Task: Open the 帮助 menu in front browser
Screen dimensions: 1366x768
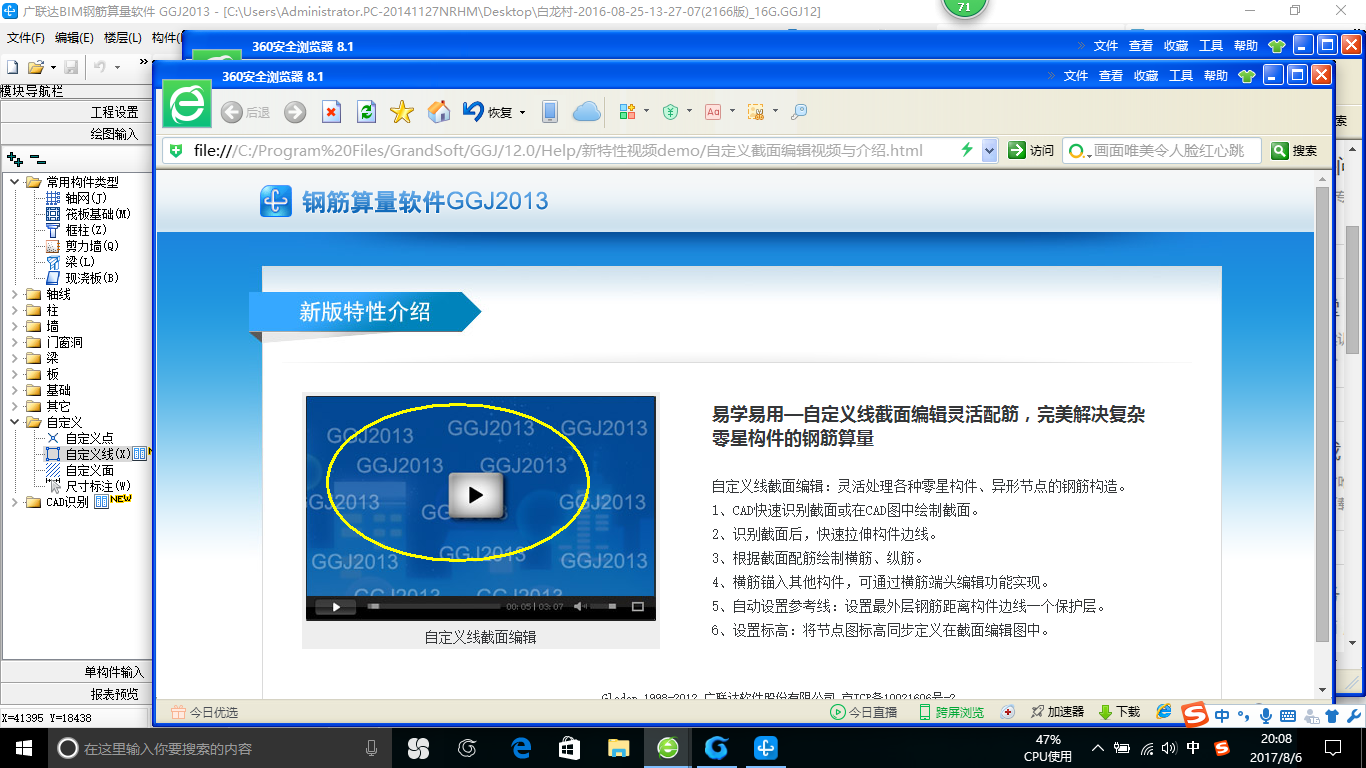Action: pyautogui.click(x=1216, y=76)
